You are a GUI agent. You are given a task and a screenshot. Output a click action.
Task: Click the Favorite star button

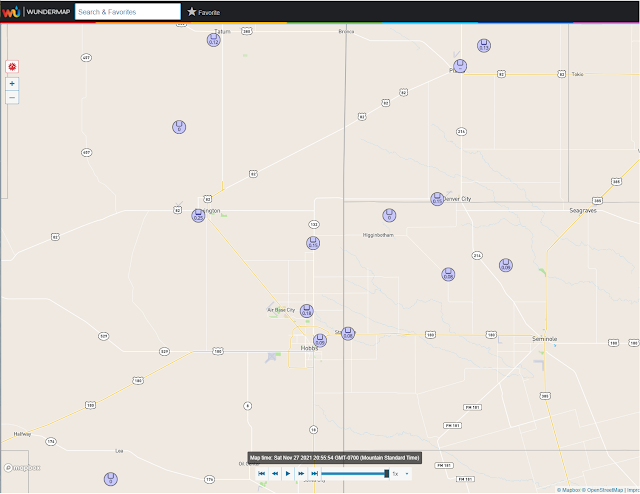pyautogui.click(x=203, y=12)
